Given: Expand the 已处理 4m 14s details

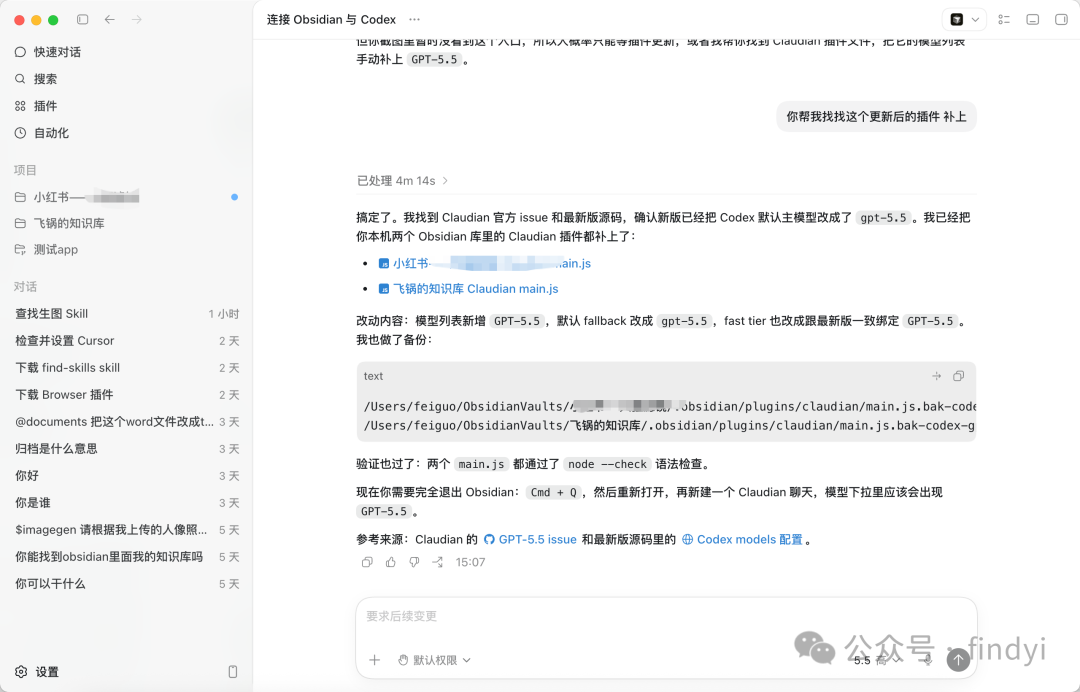Looking at the screenshot, I should [x=402, y=181].
